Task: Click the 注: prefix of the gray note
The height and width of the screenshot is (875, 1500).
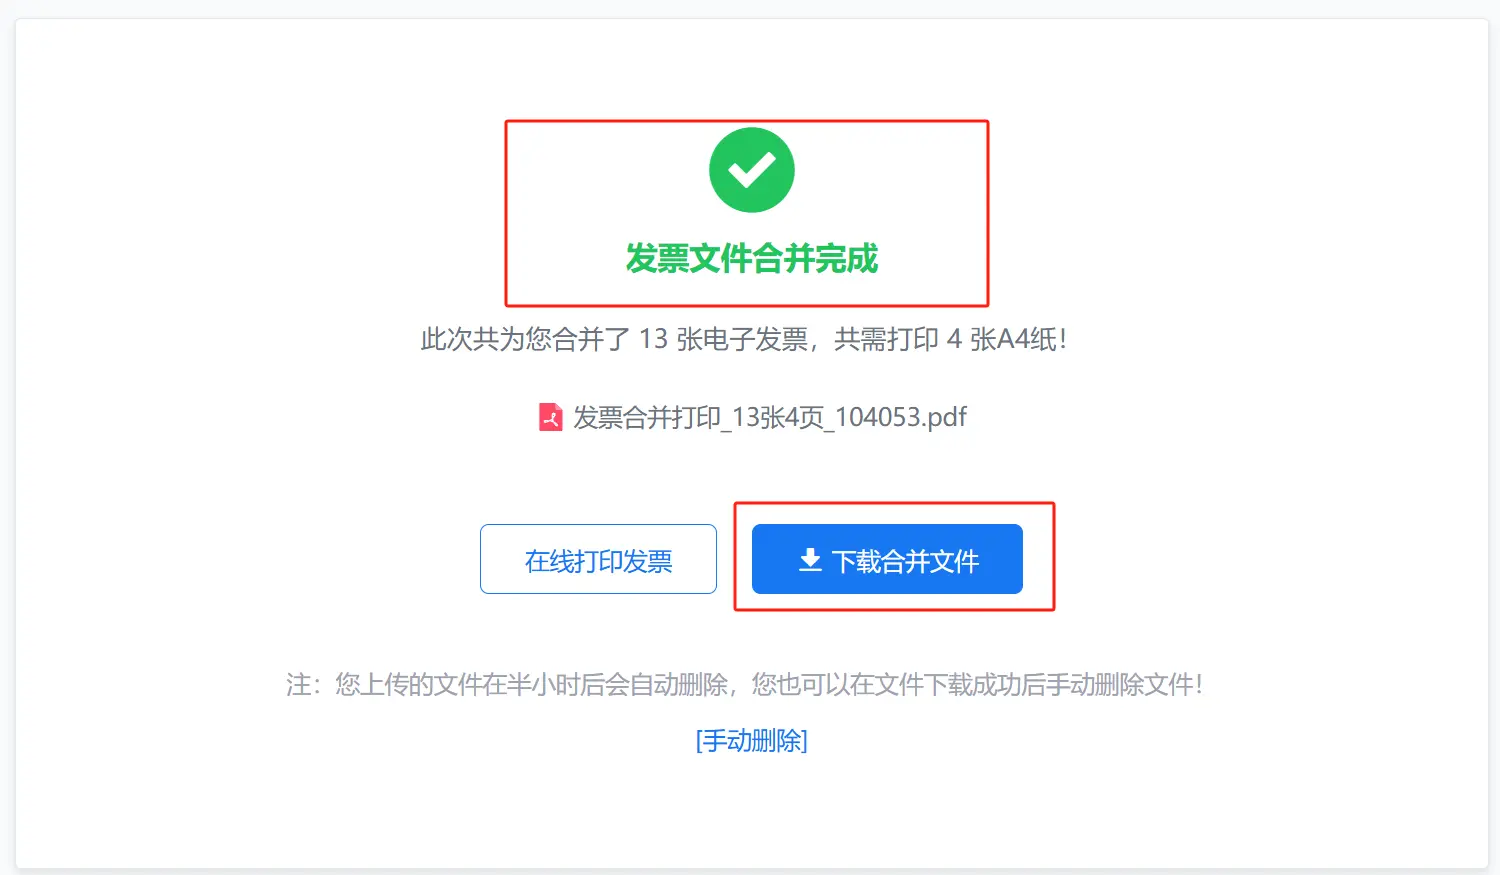Action: click(x=303, y=685)
